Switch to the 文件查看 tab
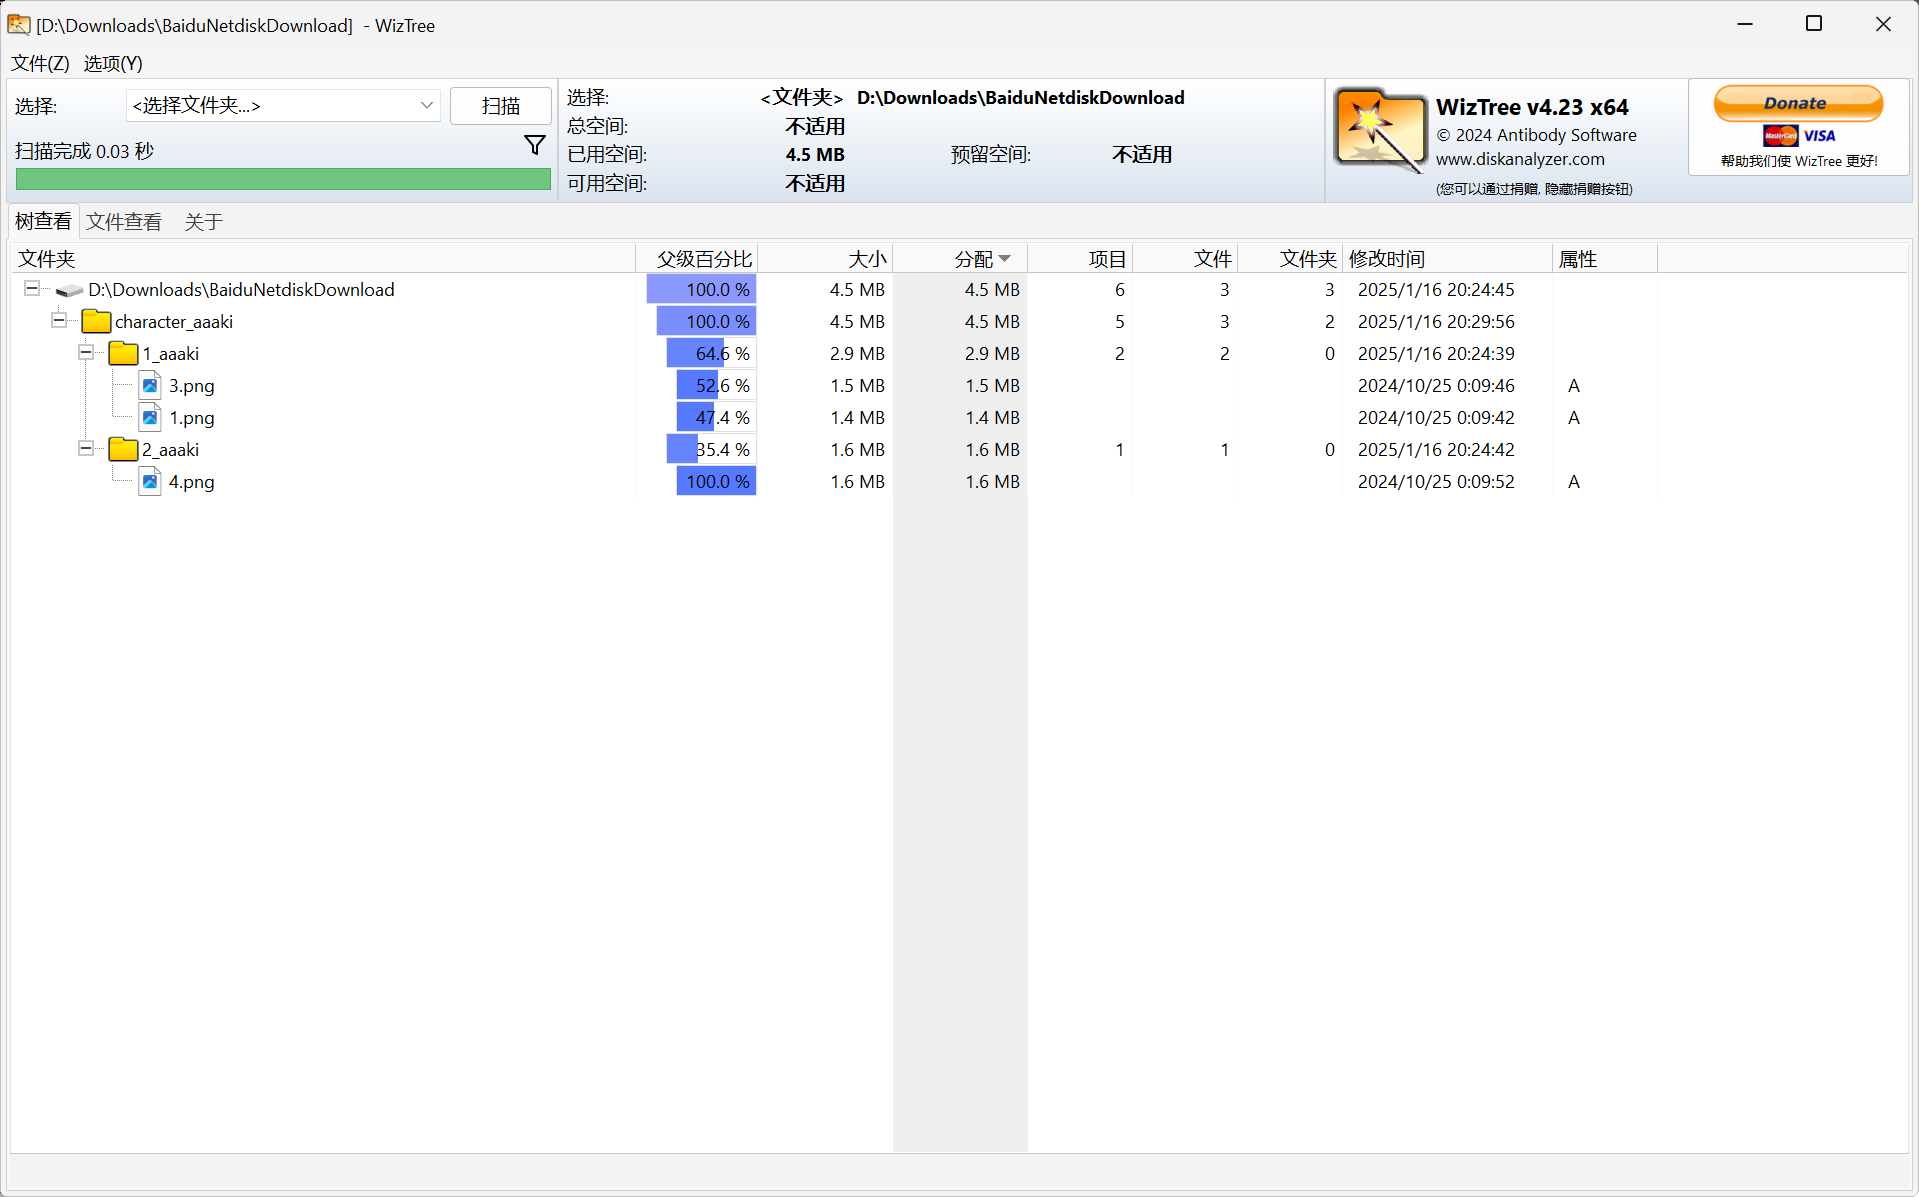The height and width of the screenshot is (1197, 1919). pos(124,222)
